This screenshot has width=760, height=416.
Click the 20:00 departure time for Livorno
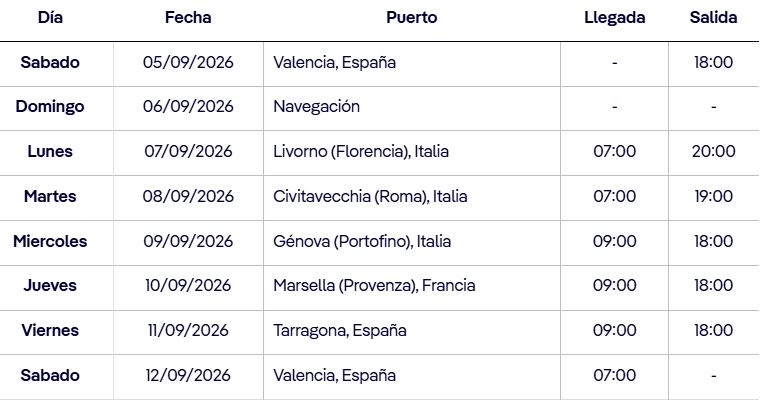pyautogui.click(x=713, y=151)
